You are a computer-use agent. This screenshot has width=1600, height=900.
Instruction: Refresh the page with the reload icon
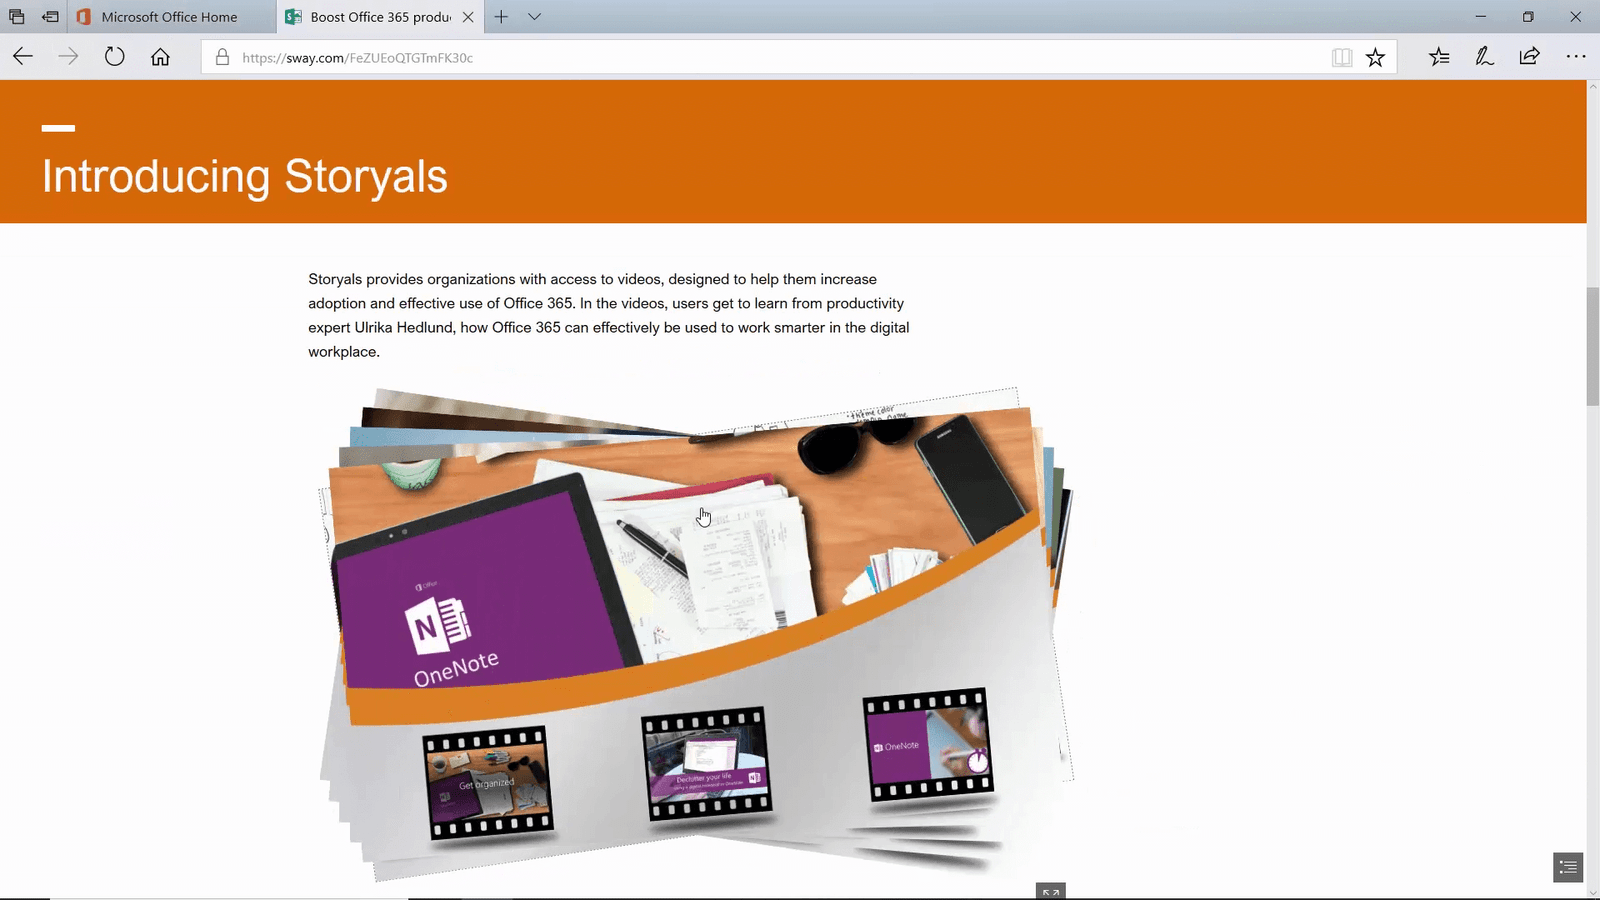click(x=114, y=56)
